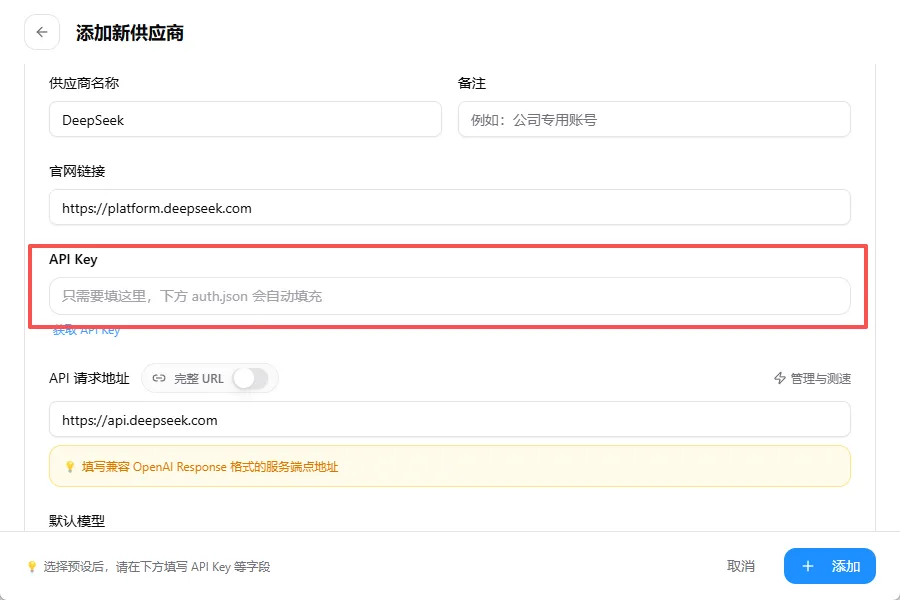Screen dimensions: 900x600
Task: Click the 默认模型 label
Action: click(77, 521)
